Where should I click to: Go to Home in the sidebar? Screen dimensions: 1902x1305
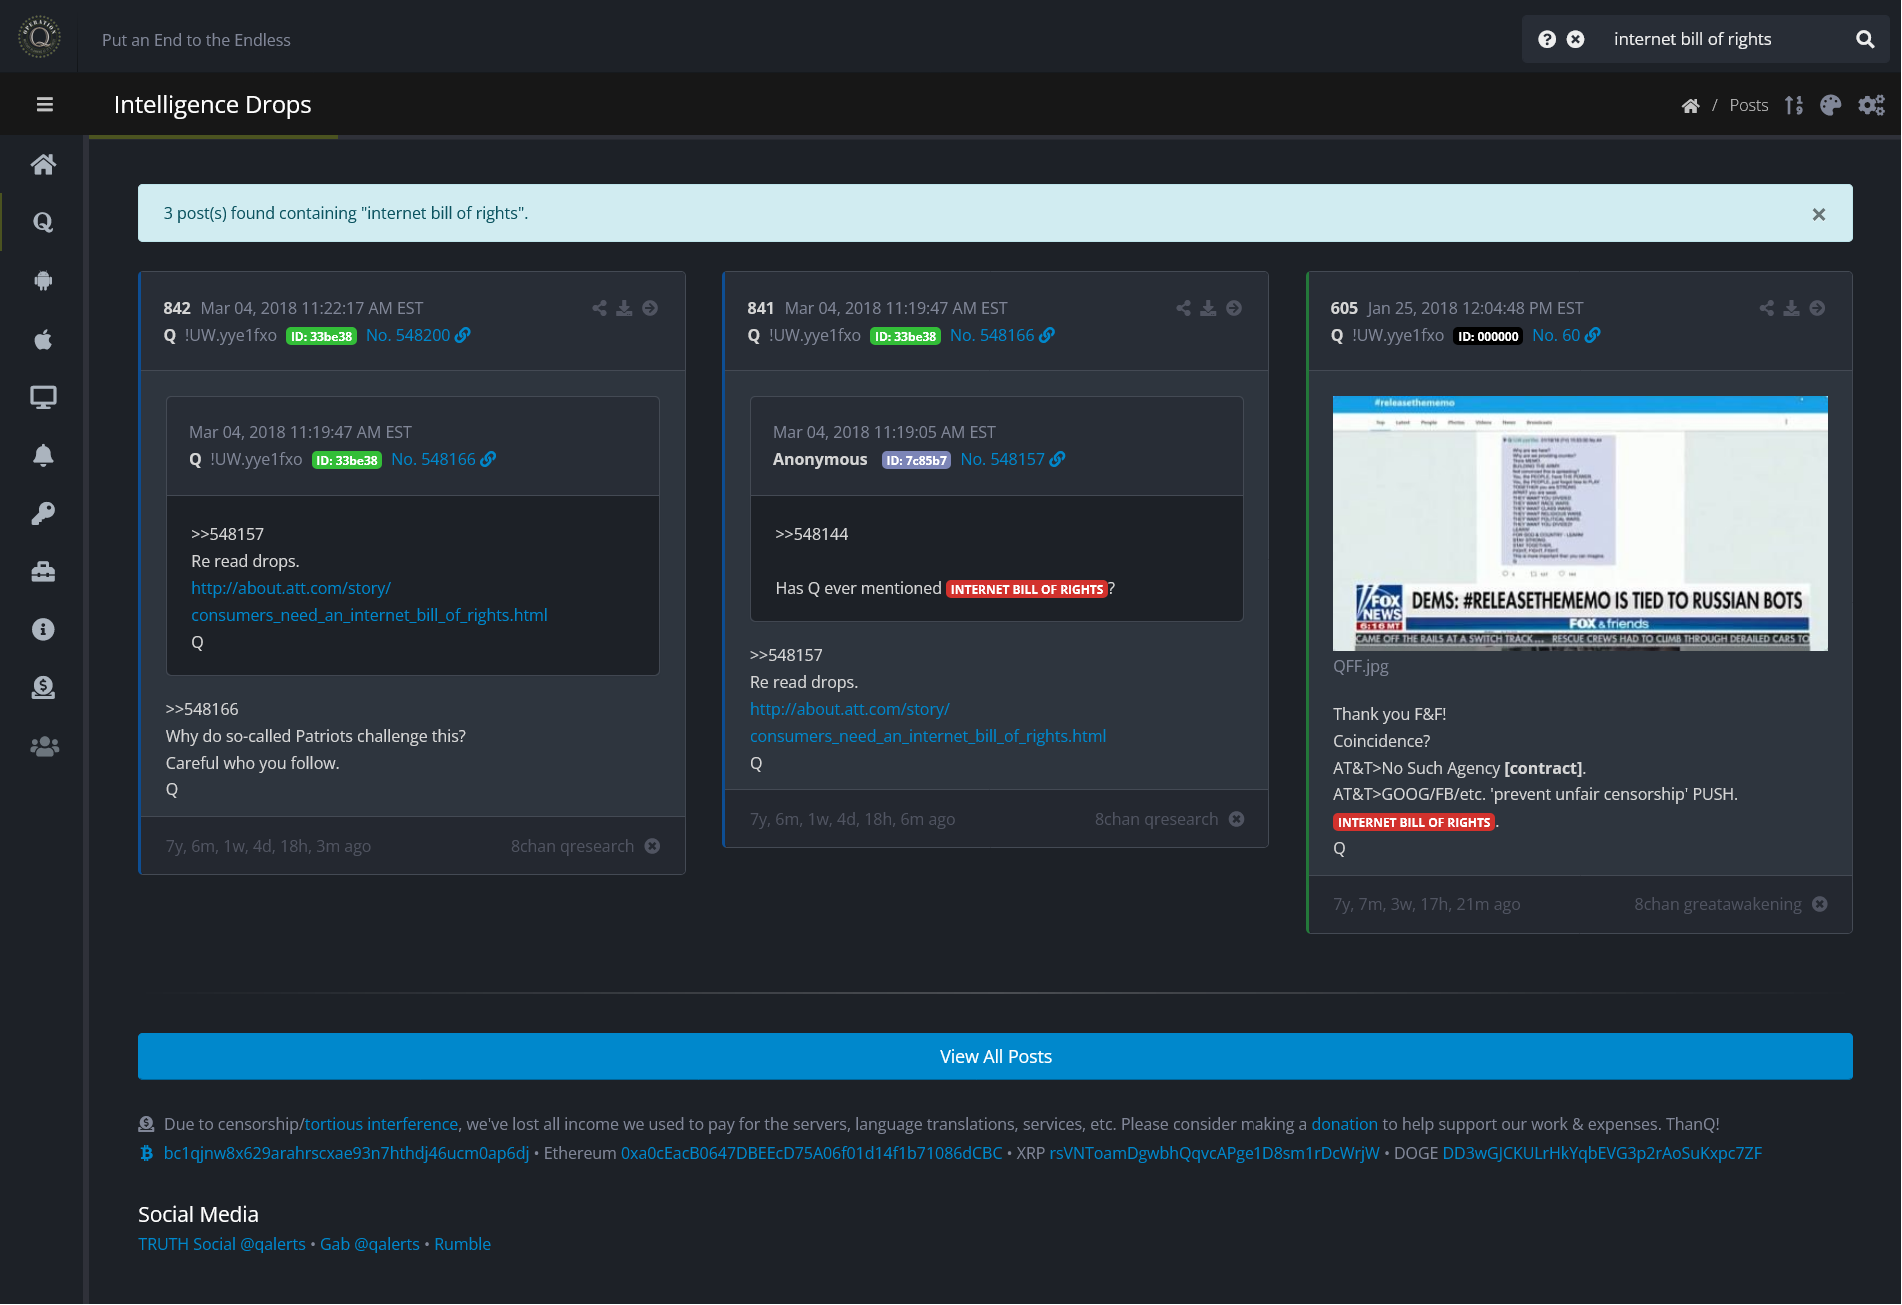(x=43, y=164)
